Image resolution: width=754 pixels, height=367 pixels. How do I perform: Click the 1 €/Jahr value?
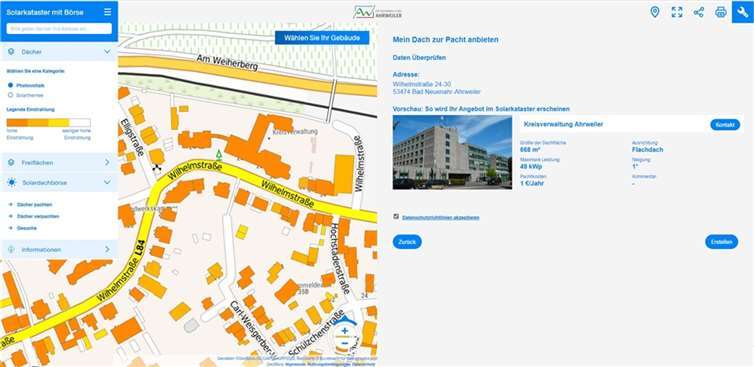[x=532, y=183]
